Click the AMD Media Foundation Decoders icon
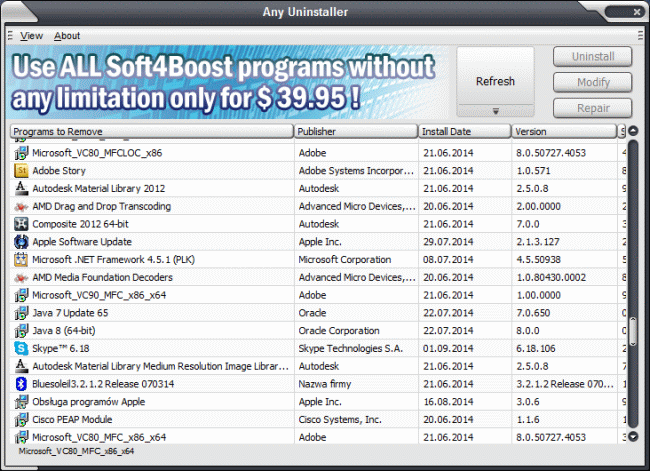The height and width of the screenshot is (471, 650). pyautogui.click(x=21, y=277)
